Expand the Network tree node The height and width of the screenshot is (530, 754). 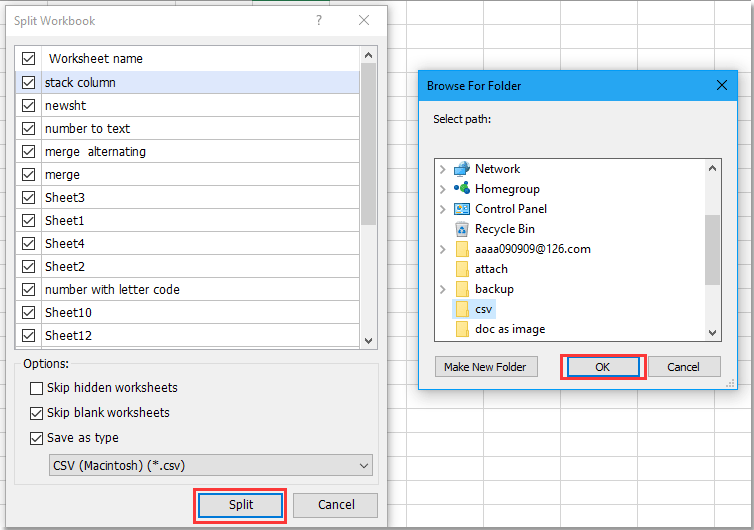443,169
